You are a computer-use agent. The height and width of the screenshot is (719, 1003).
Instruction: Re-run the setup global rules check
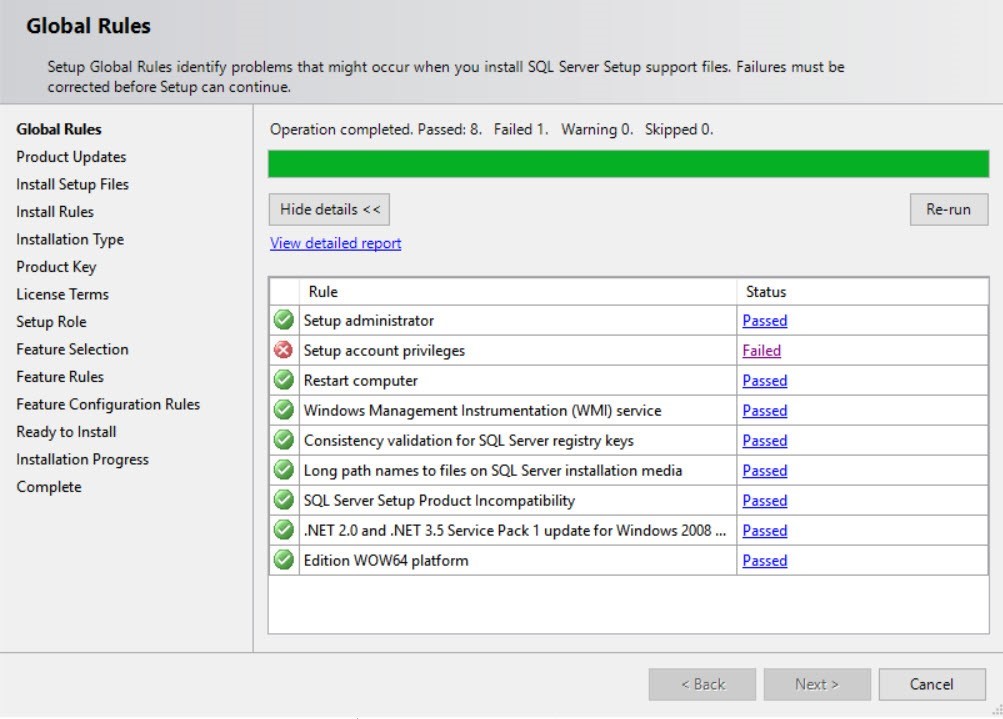[947, 209]
